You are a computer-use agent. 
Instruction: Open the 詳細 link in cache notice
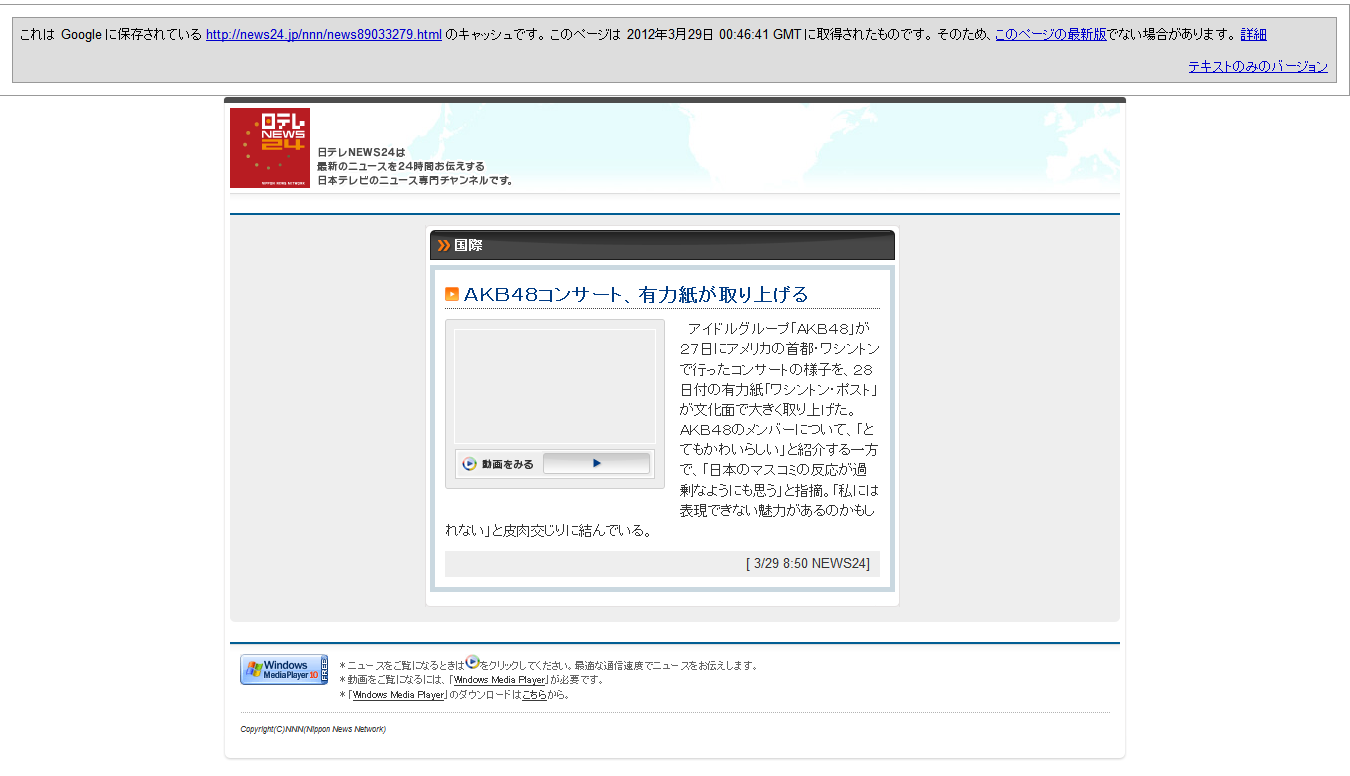pos(1254,34)
